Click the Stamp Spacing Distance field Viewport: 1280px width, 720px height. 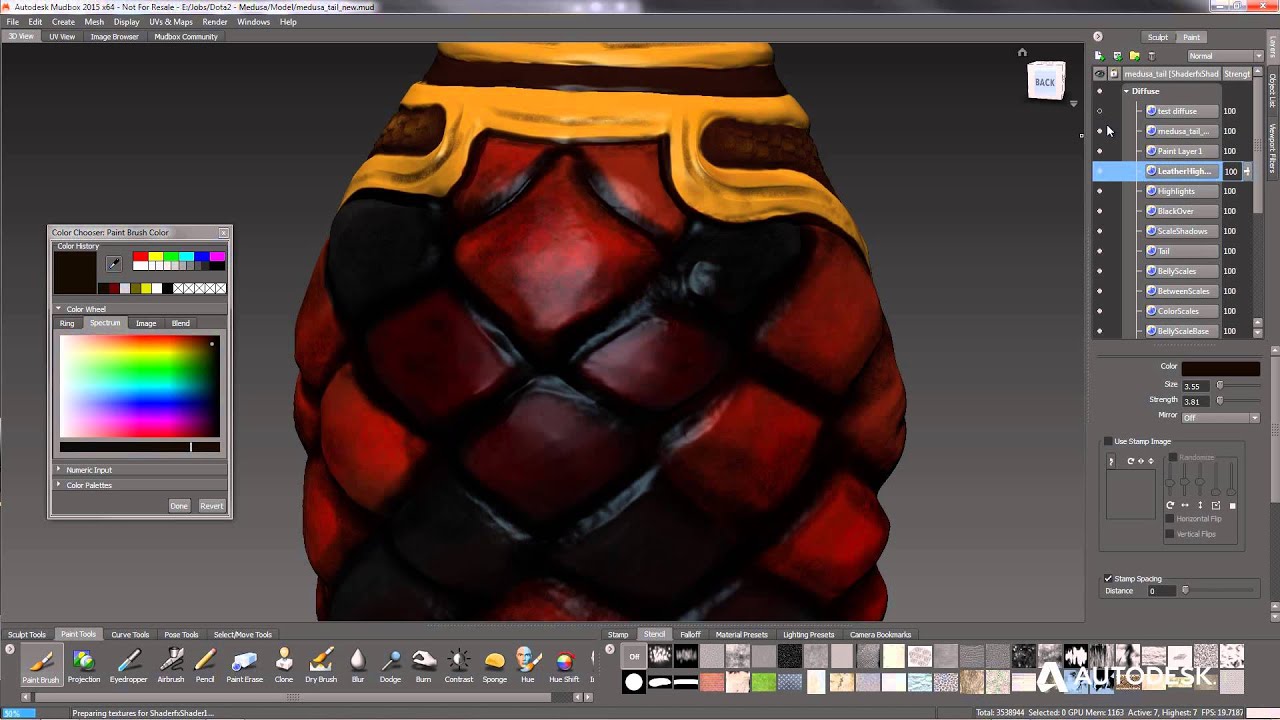point(1161,591)
